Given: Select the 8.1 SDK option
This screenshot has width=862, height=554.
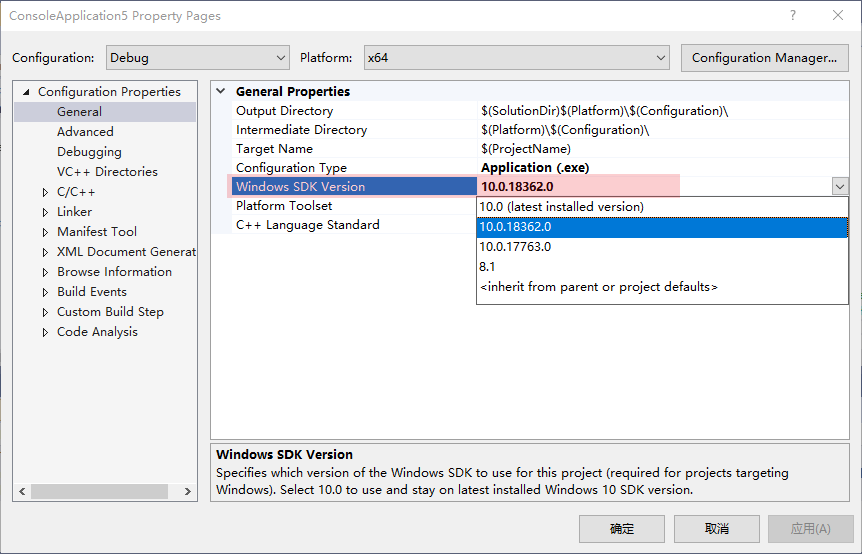Looking at the screenshot, I should point(488,267).
